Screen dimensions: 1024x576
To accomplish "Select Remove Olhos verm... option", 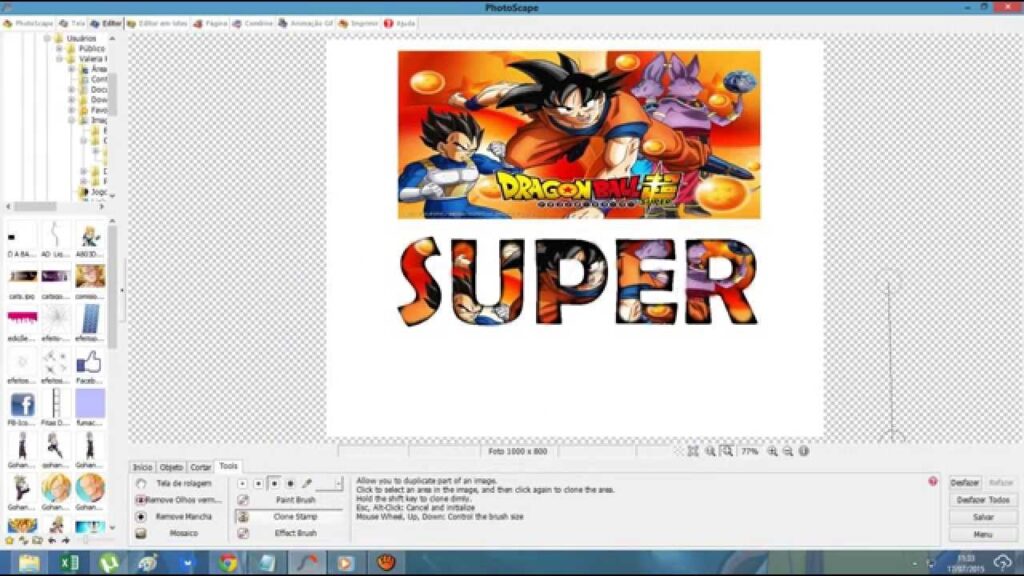I will coord(178,500).
